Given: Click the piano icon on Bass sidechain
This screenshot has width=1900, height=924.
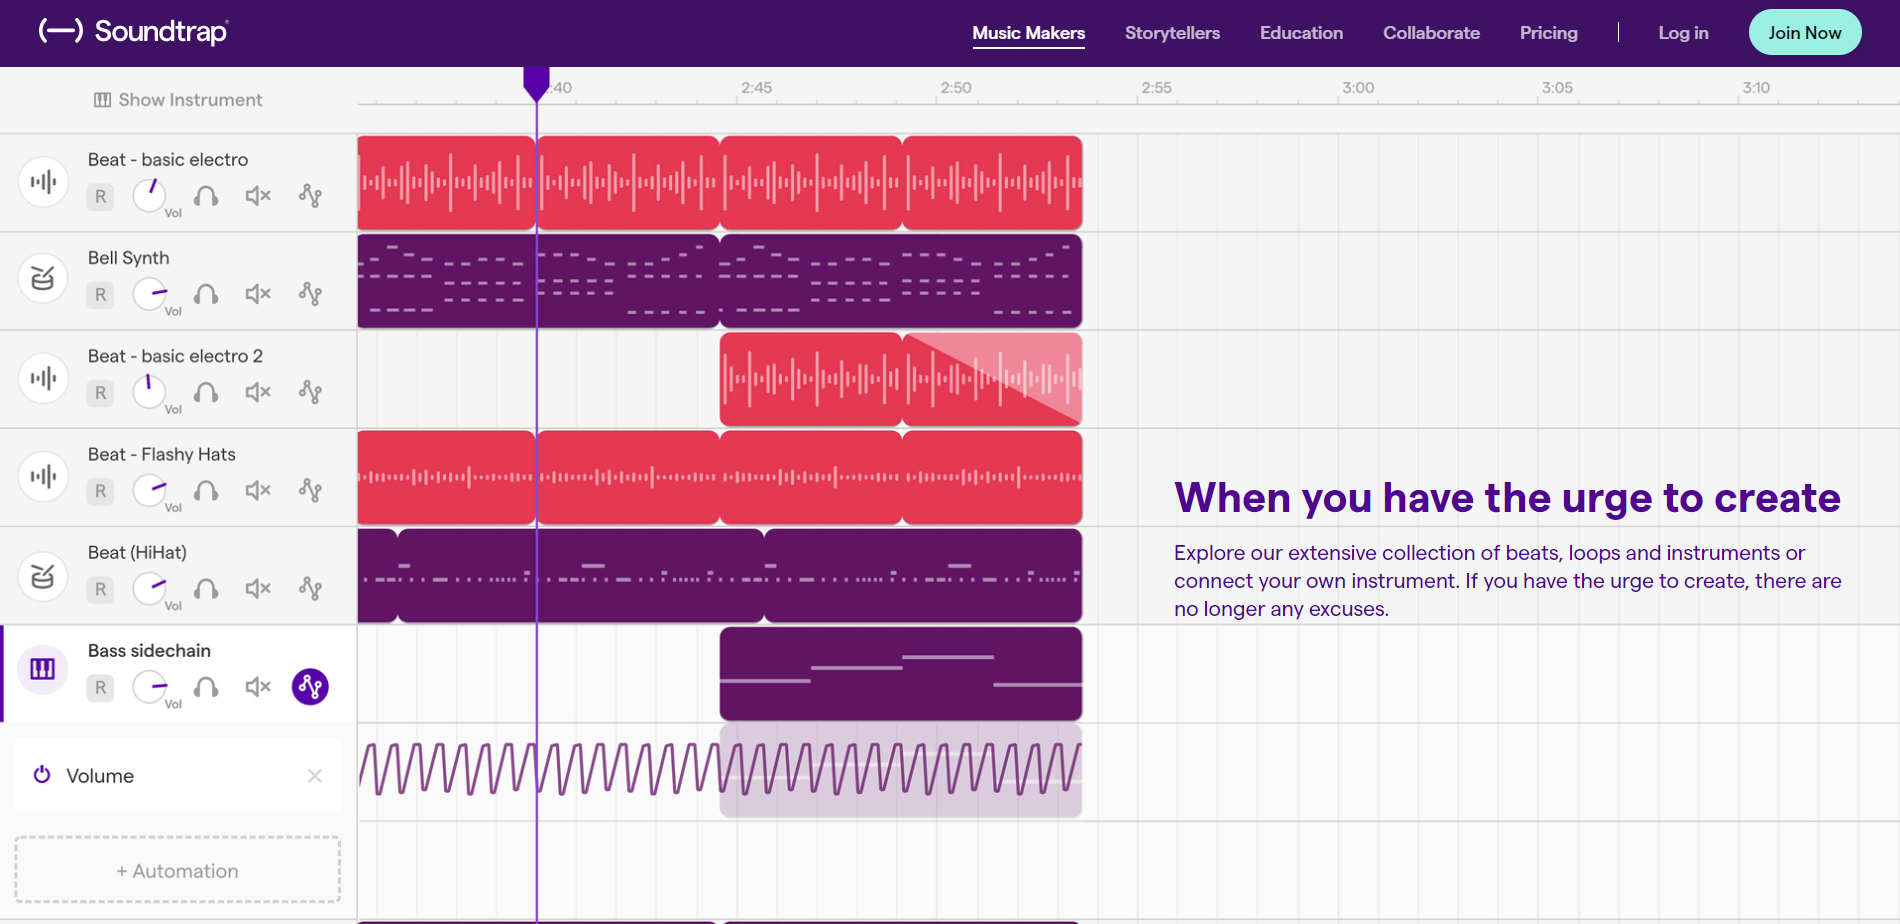Looking at the screenshot, I should pyautogui.click(x=42, y=669).
